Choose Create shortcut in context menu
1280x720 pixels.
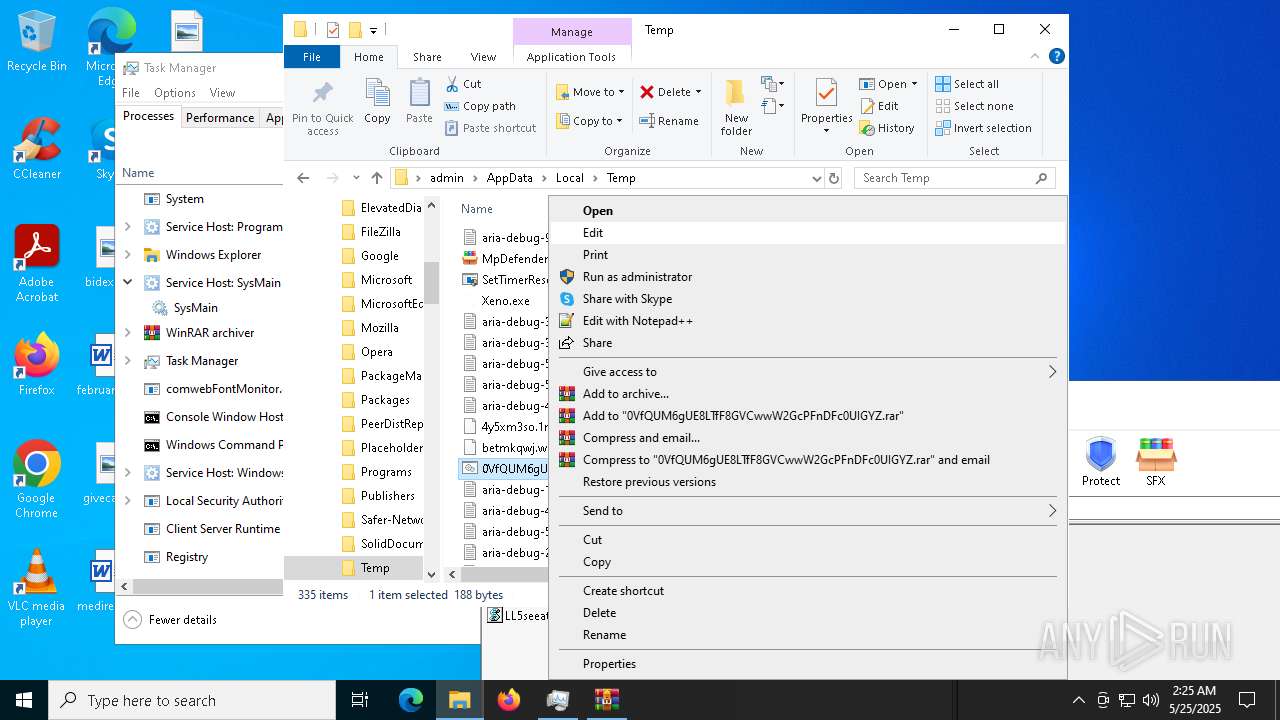pos(809,591)
